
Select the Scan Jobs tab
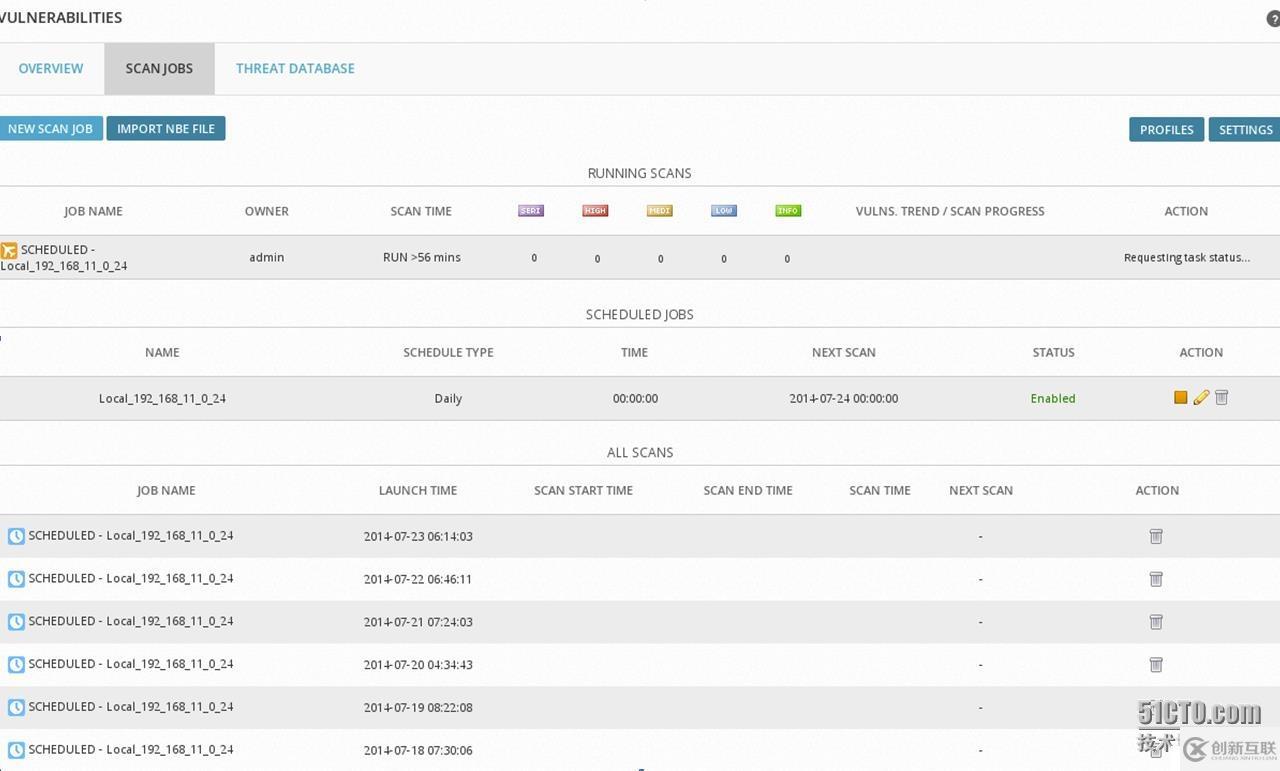point(159,69)
